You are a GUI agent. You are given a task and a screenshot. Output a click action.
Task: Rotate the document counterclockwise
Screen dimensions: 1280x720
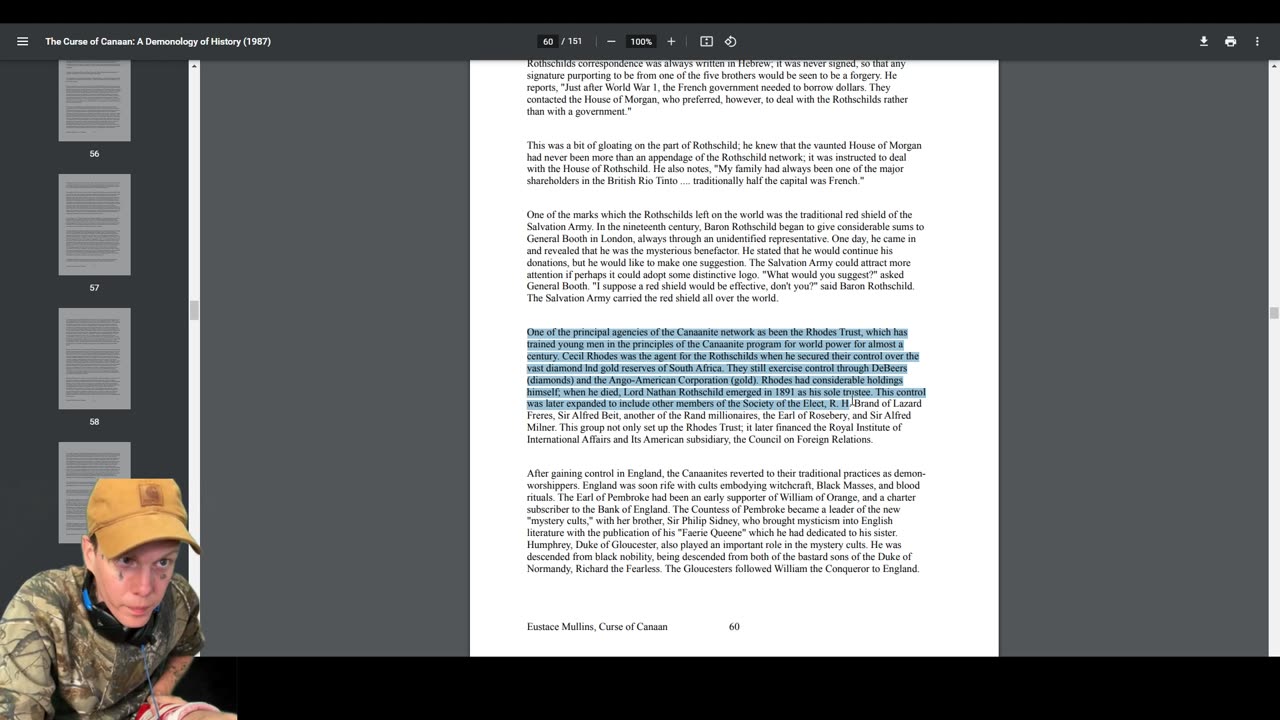[731, 41]
